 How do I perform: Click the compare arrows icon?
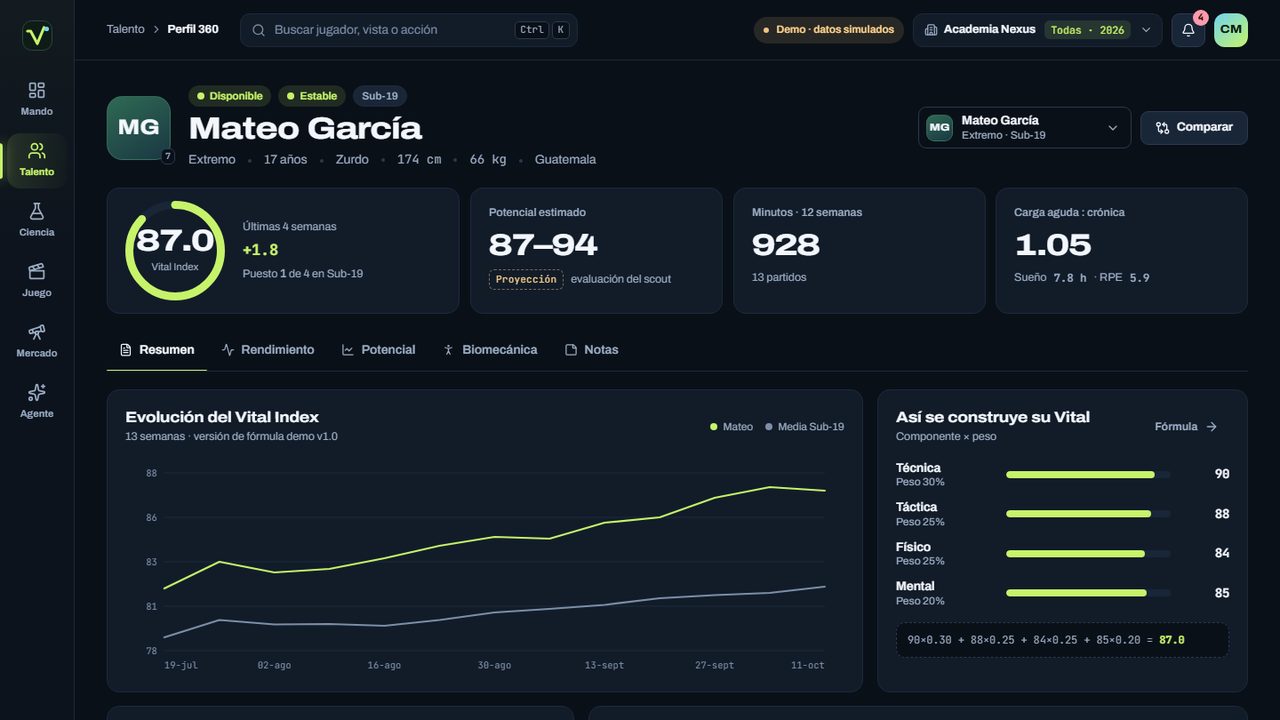(1162, 128)
